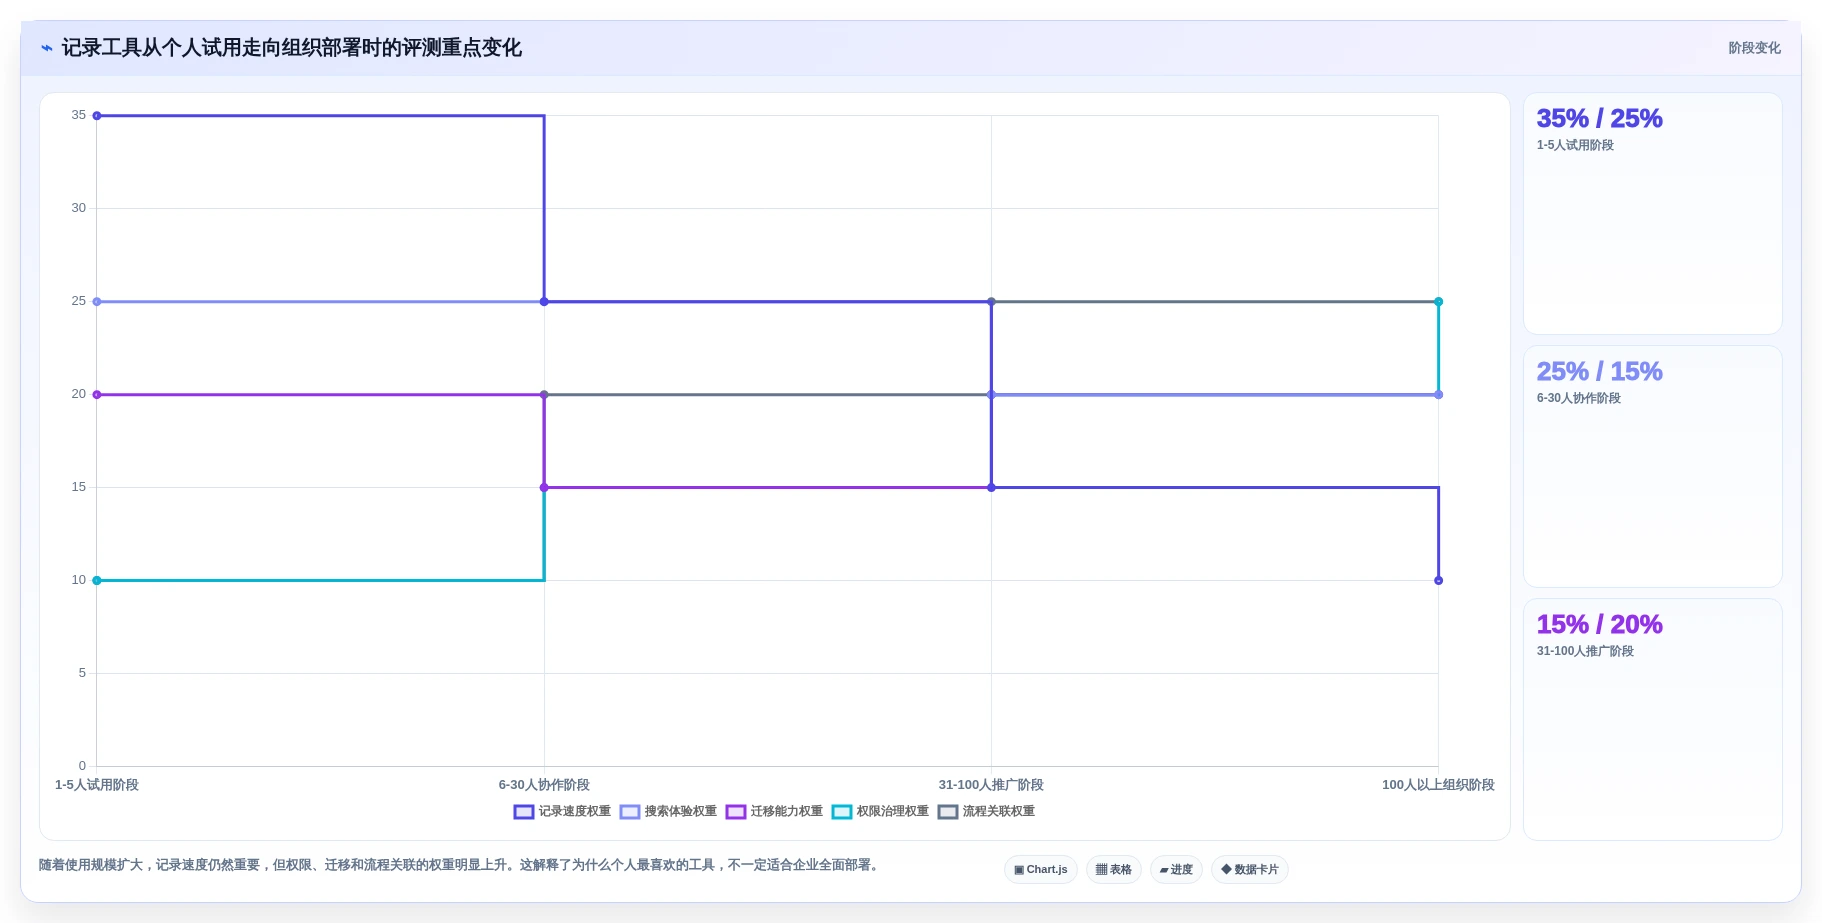Click the 6-30人协作阶段 axis label
This screenshot has height=923, width=1822.
[x=544, y=785]
